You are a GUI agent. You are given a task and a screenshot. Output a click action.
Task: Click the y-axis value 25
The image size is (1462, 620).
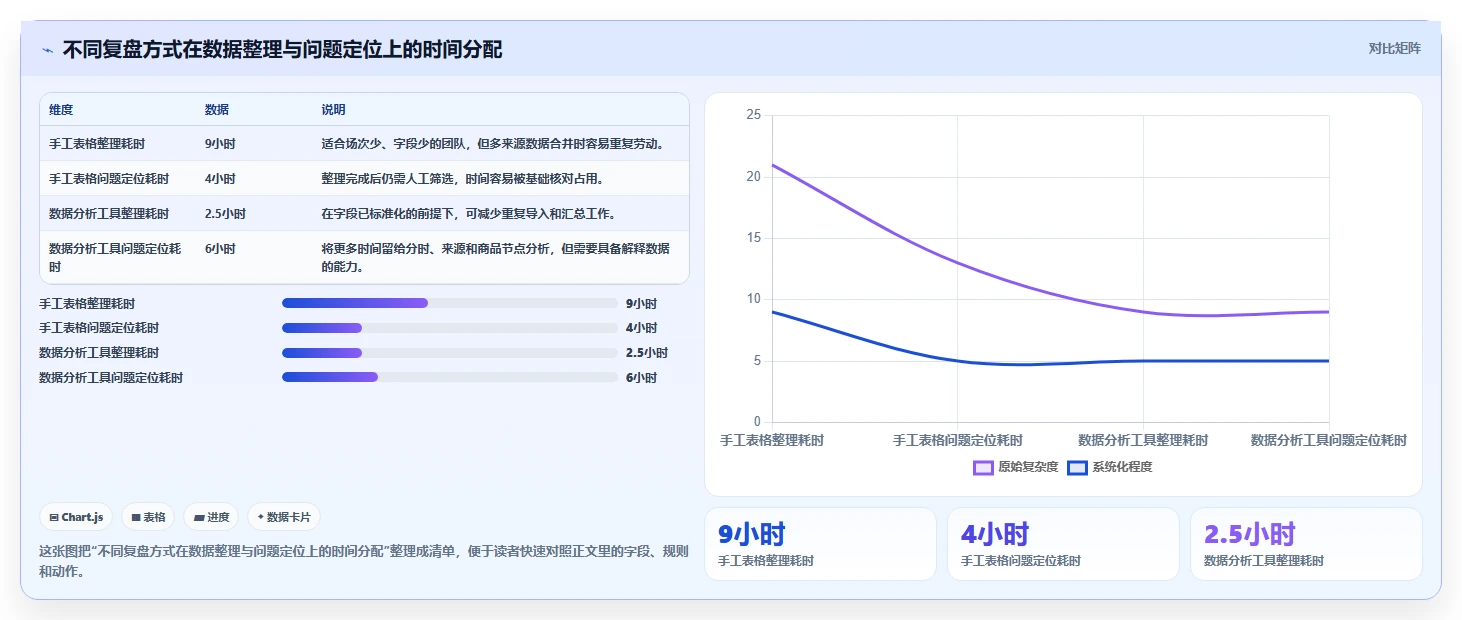(754, 115)
